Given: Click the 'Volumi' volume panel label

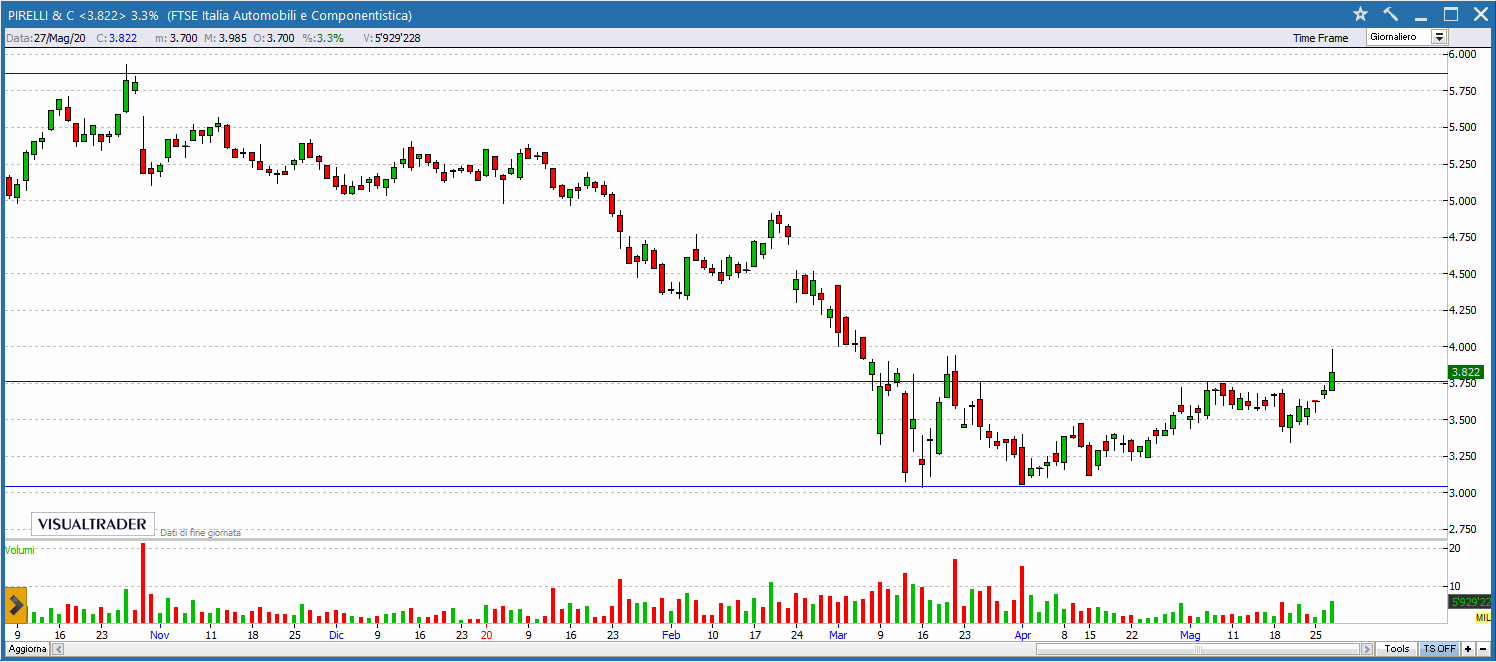Looking at the screenshot, I should [x=20, y=550].
